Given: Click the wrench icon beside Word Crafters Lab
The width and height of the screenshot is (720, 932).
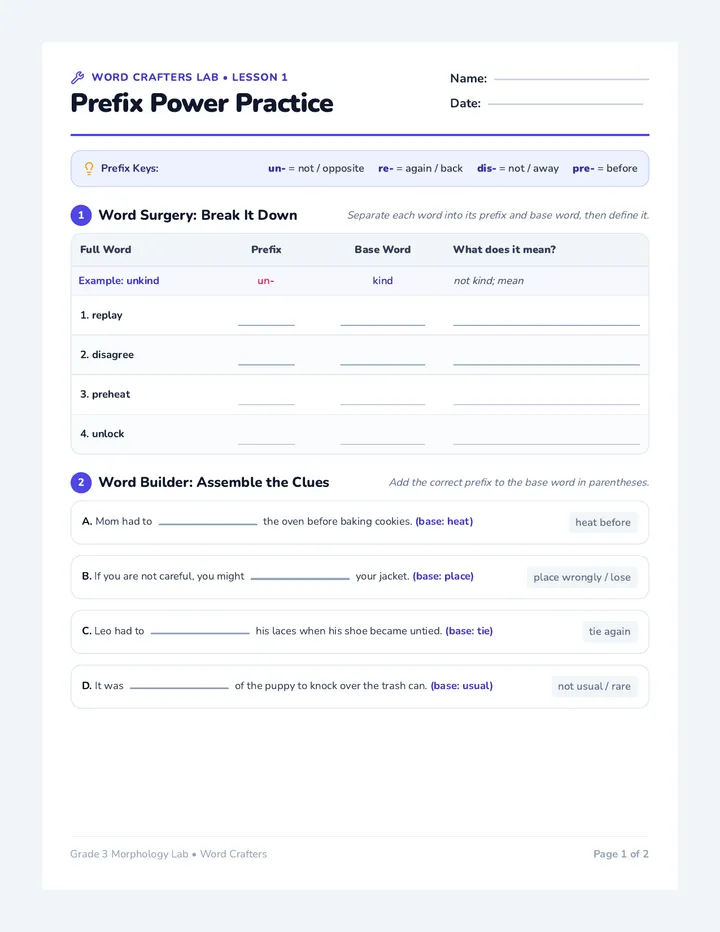Looking at the screenshot, I should point(77,77).
